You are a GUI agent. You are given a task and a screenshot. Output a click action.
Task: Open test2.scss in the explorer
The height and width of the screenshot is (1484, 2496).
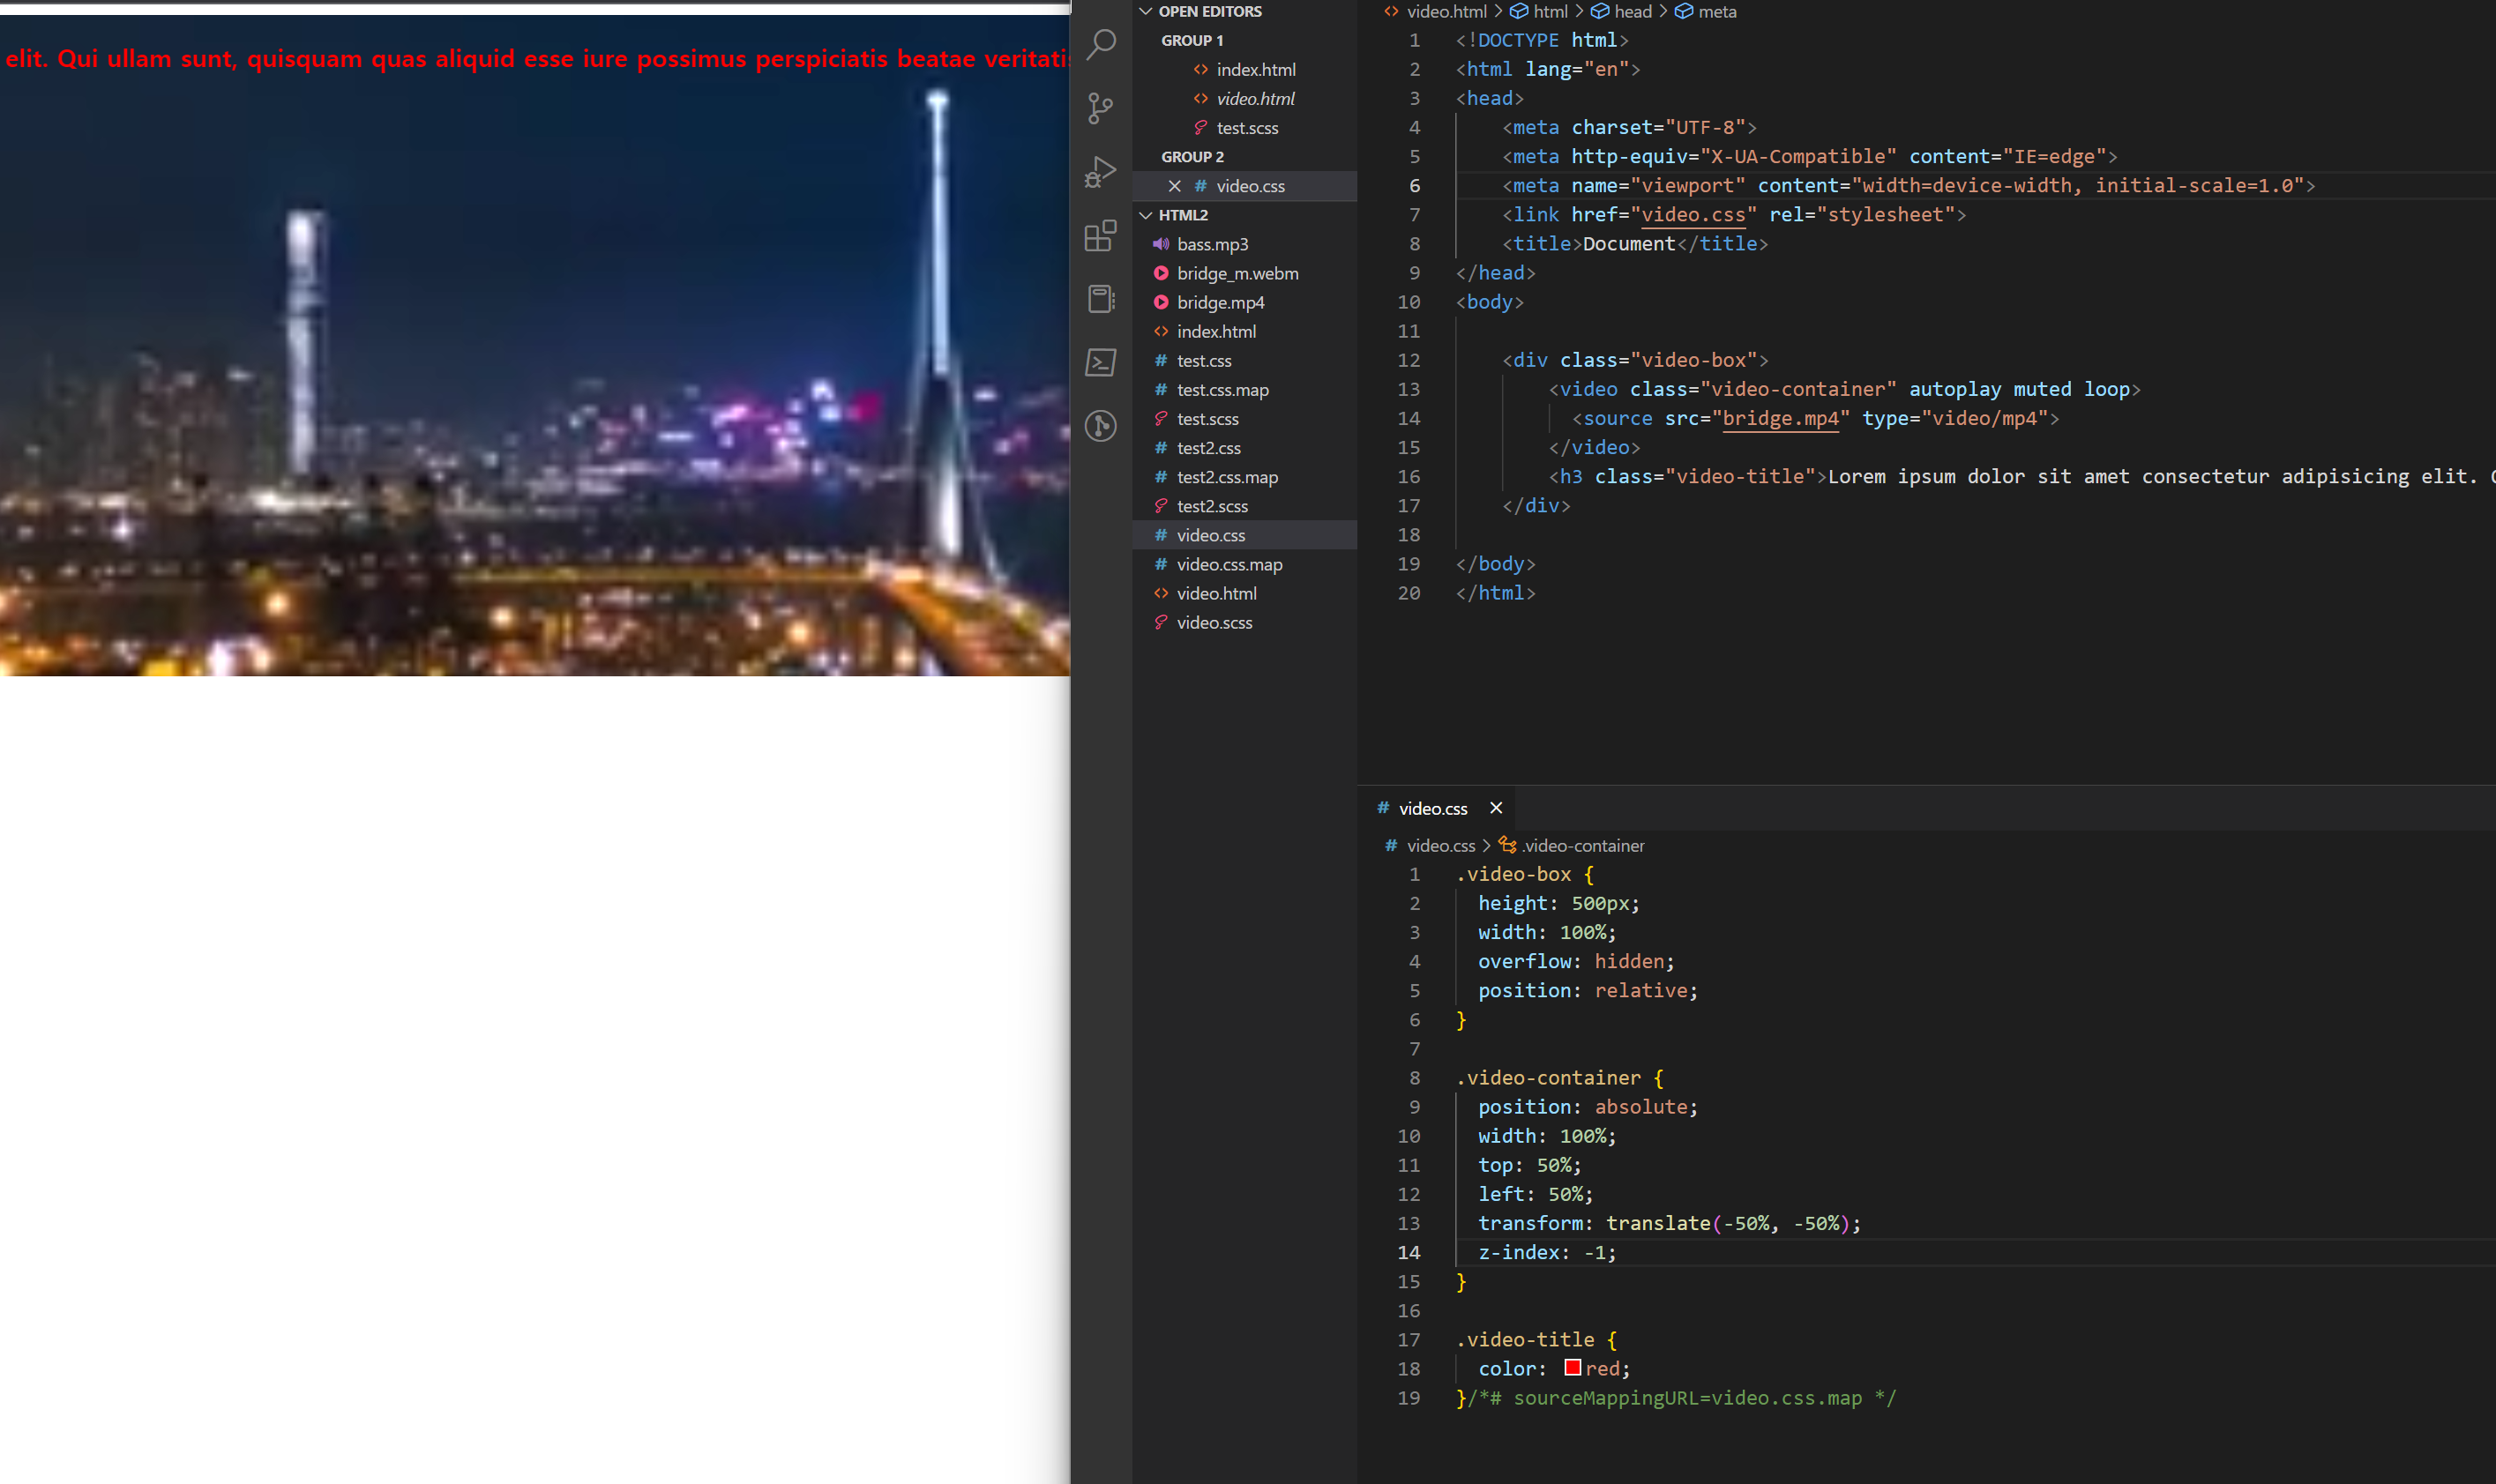(x=1245, y=506)
